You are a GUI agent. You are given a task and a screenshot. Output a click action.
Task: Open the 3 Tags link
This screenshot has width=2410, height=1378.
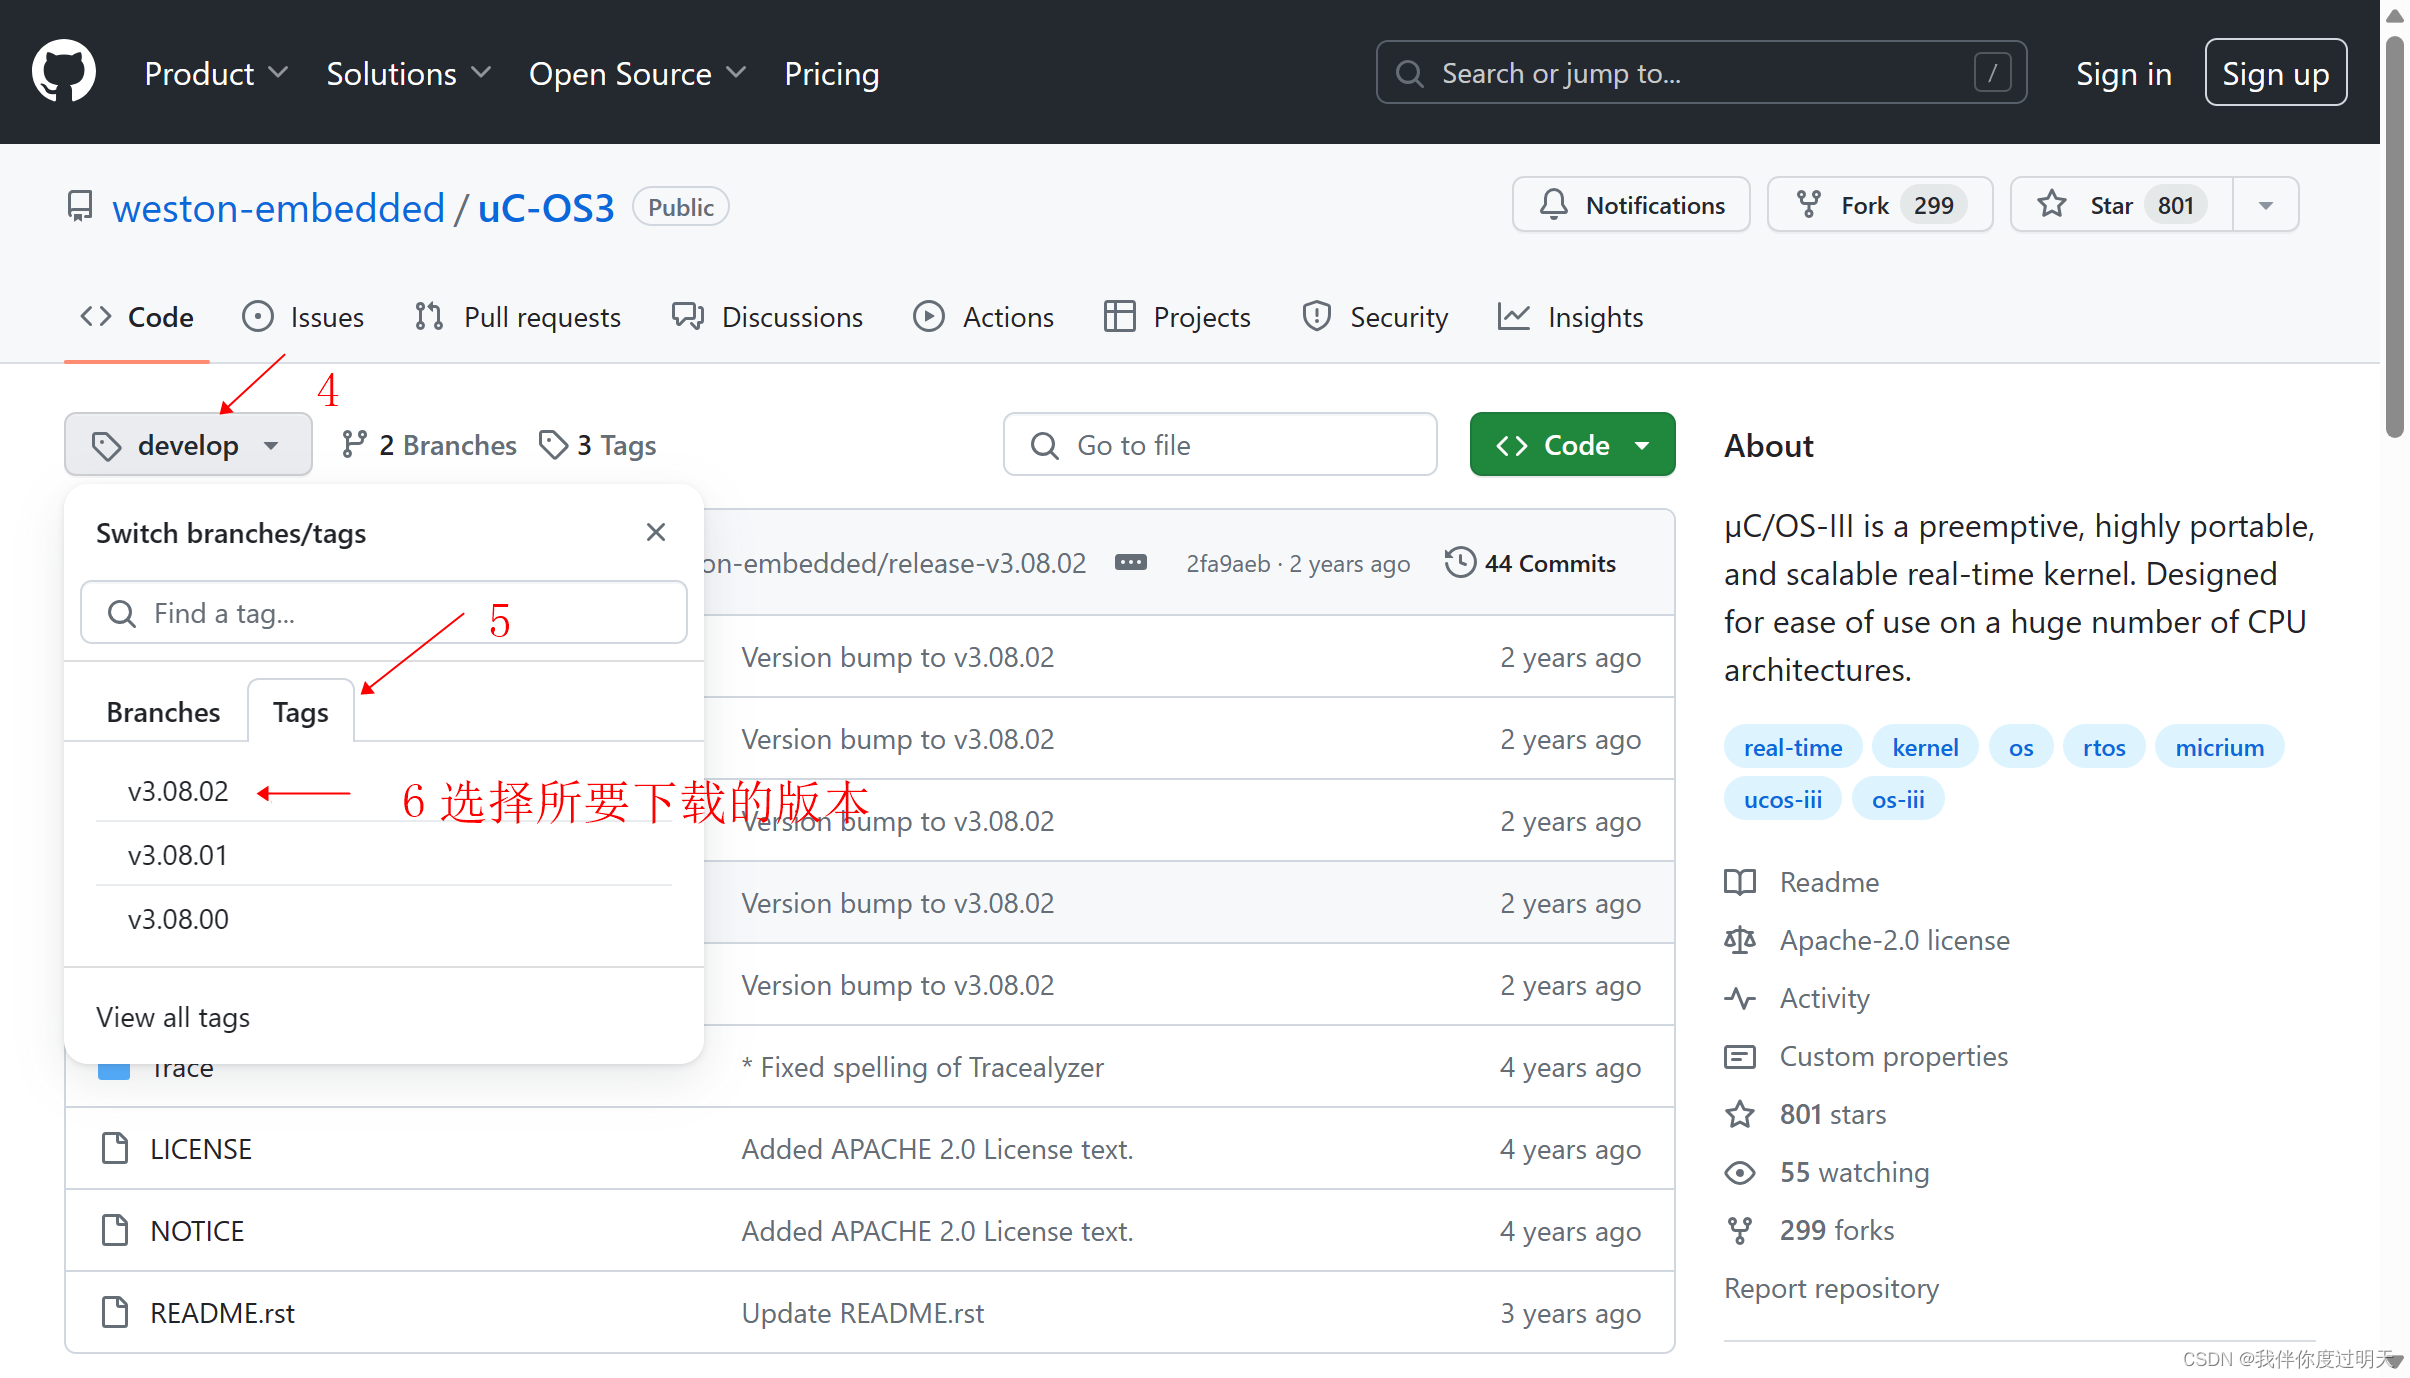[x=598, y=445]
